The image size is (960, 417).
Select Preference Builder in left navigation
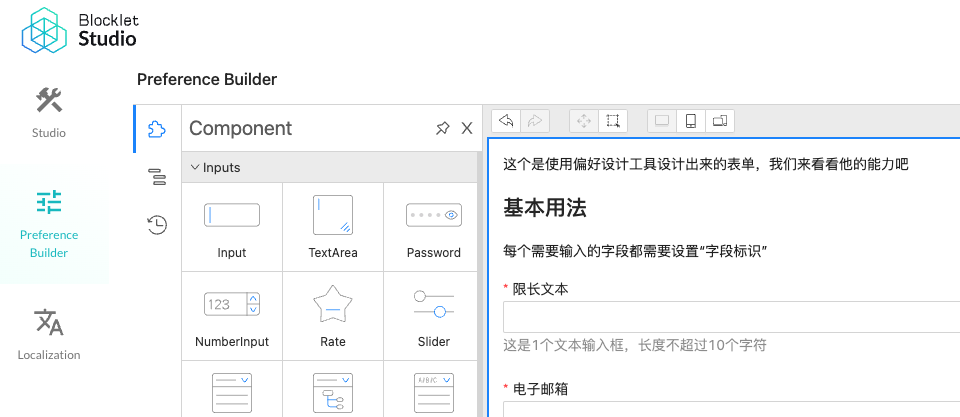tap(48, 224)
